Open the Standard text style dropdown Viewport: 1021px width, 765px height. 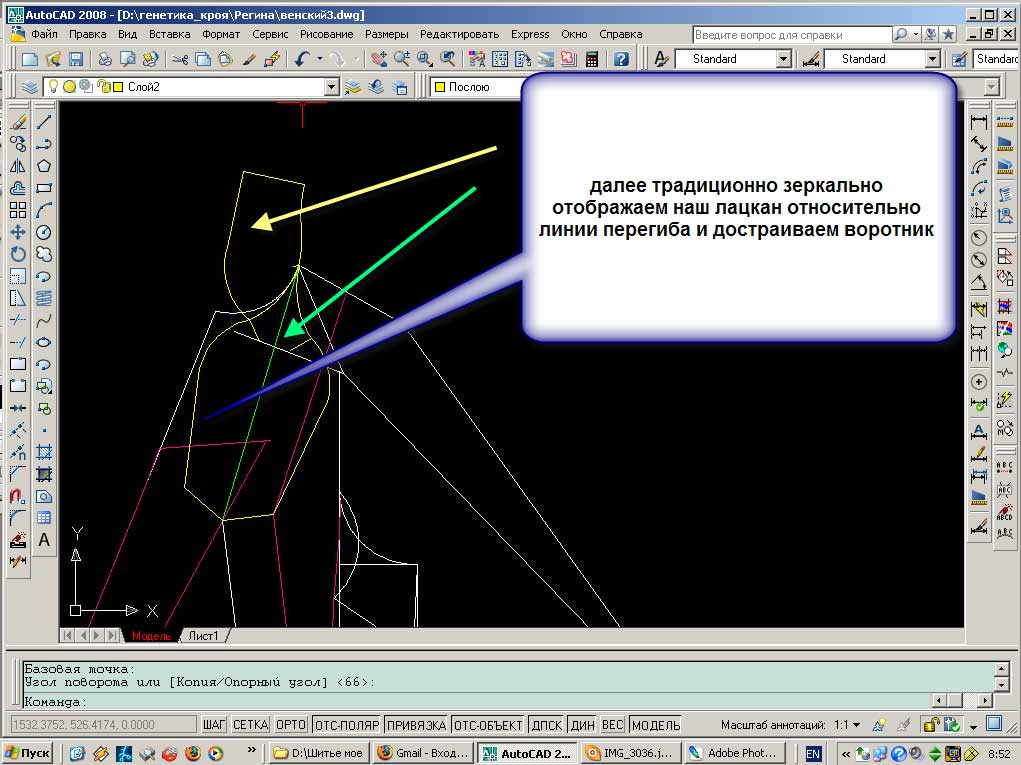(783, 59)
